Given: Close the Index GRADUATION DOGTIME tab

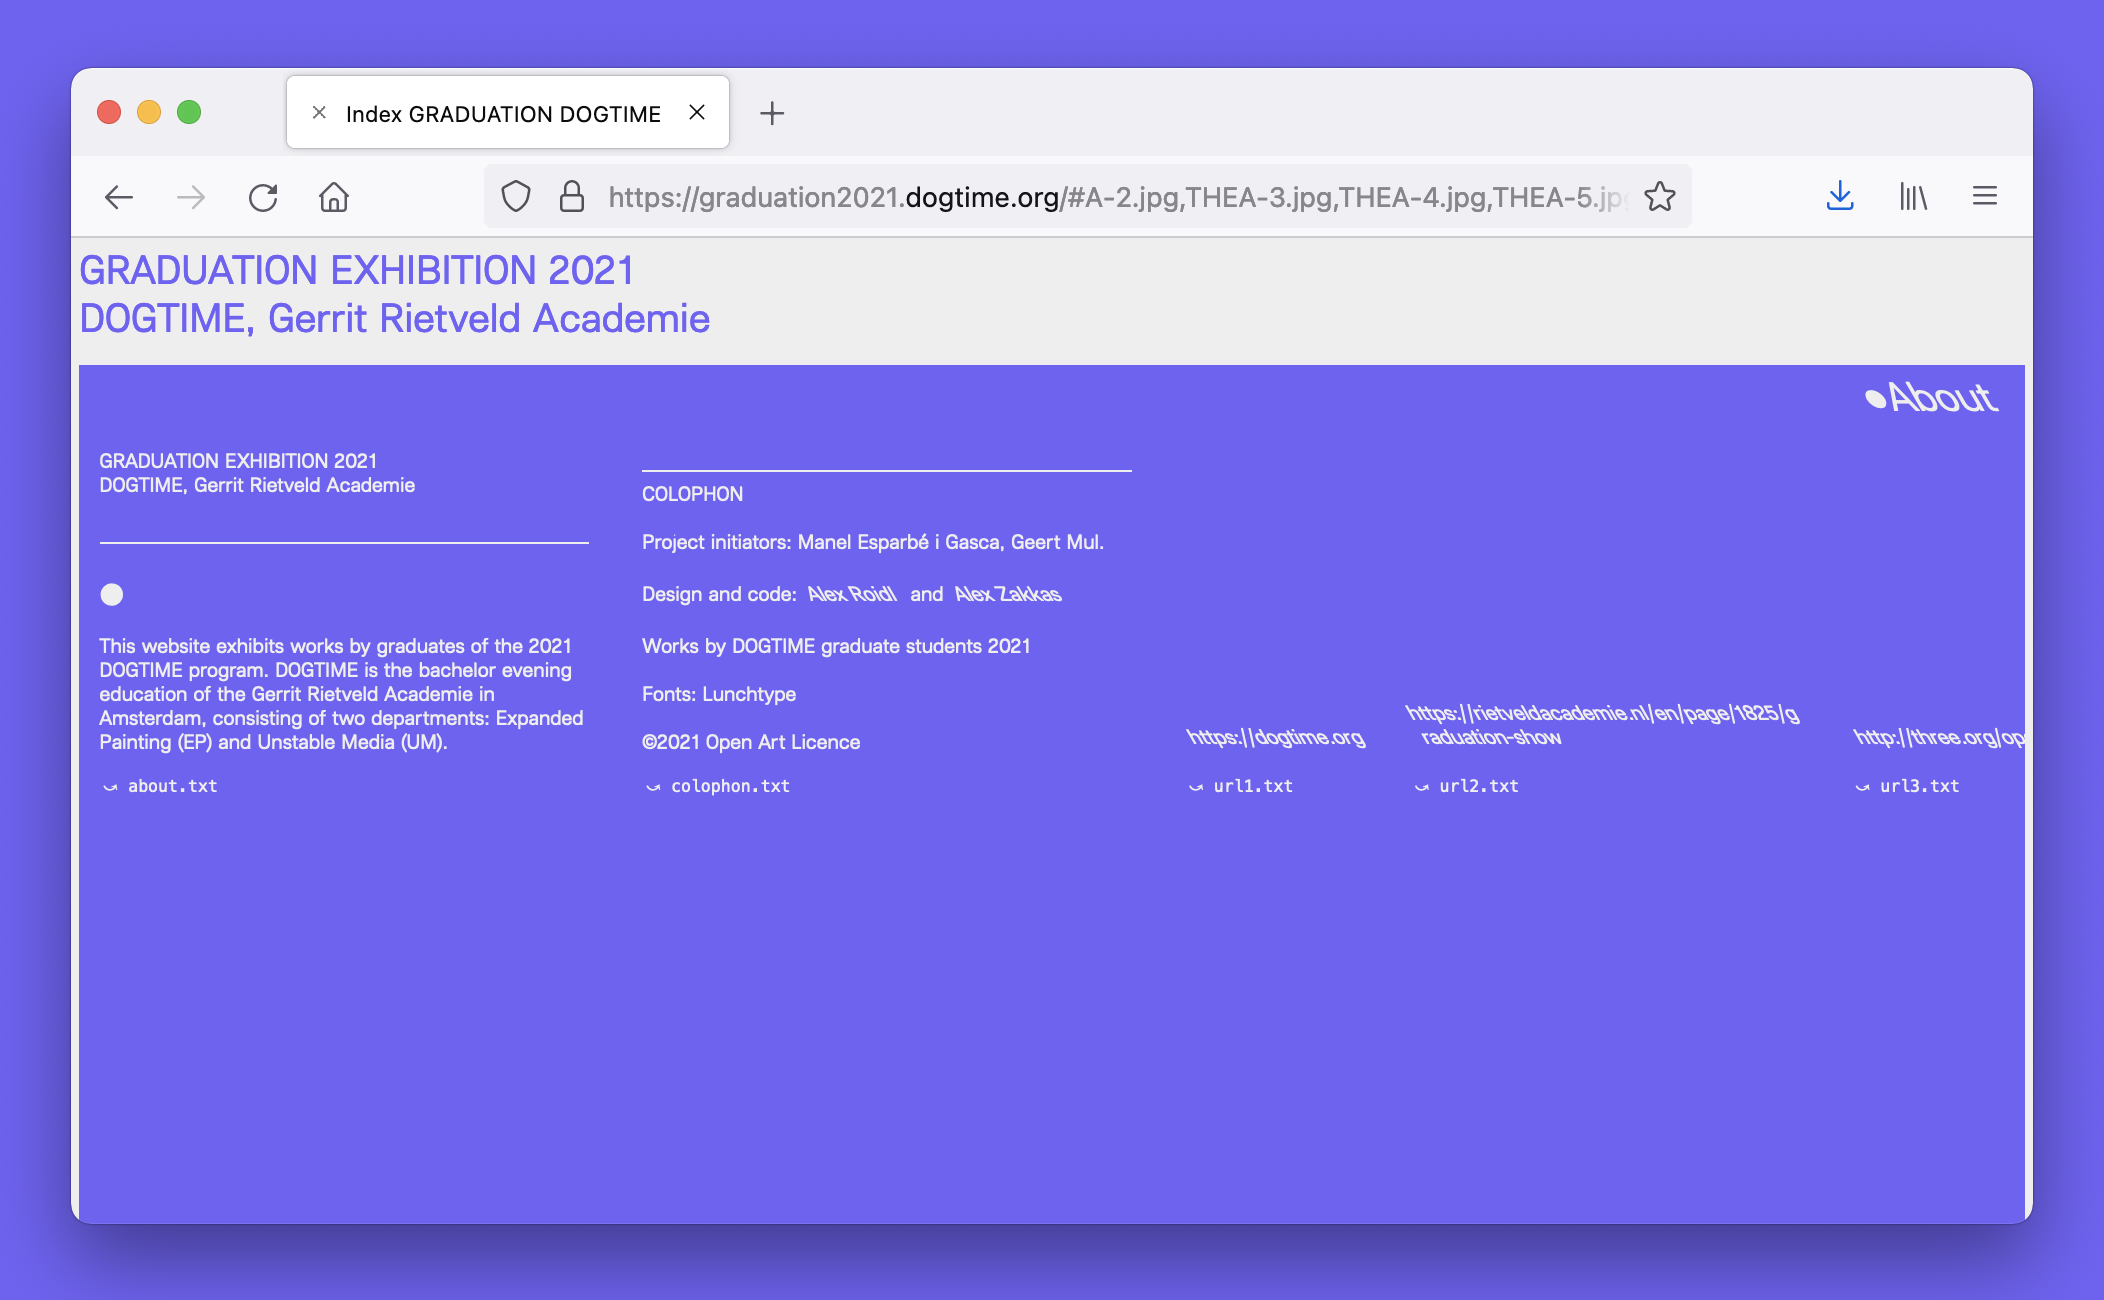Looking at the screenshot, I should click(x=697, y=113).
